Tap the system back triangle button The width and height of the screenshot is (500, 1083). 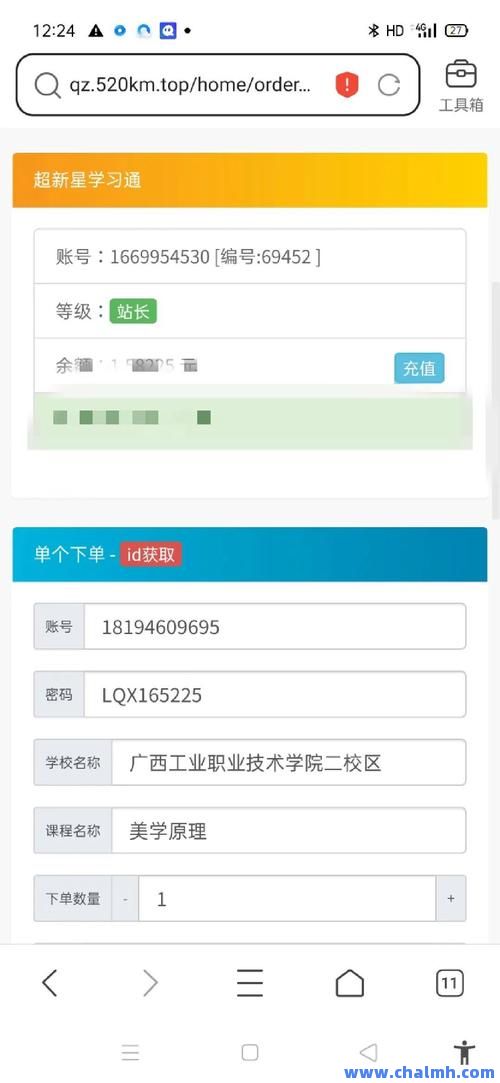369,1052
